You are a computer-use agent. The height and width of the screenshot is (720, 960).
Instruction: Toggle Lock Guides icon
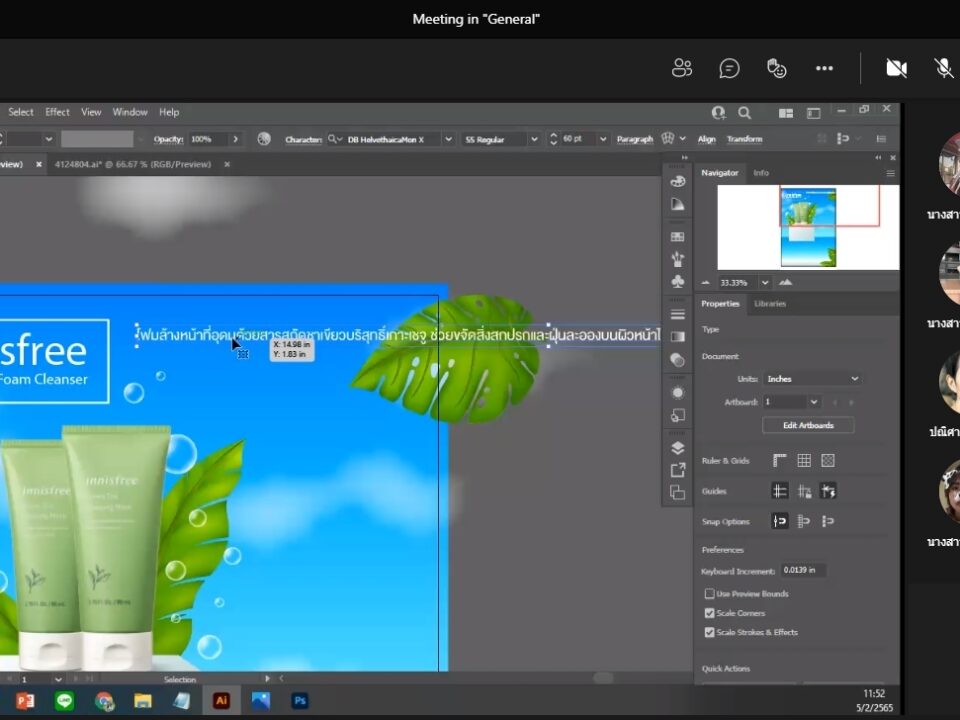coord(804,491)
